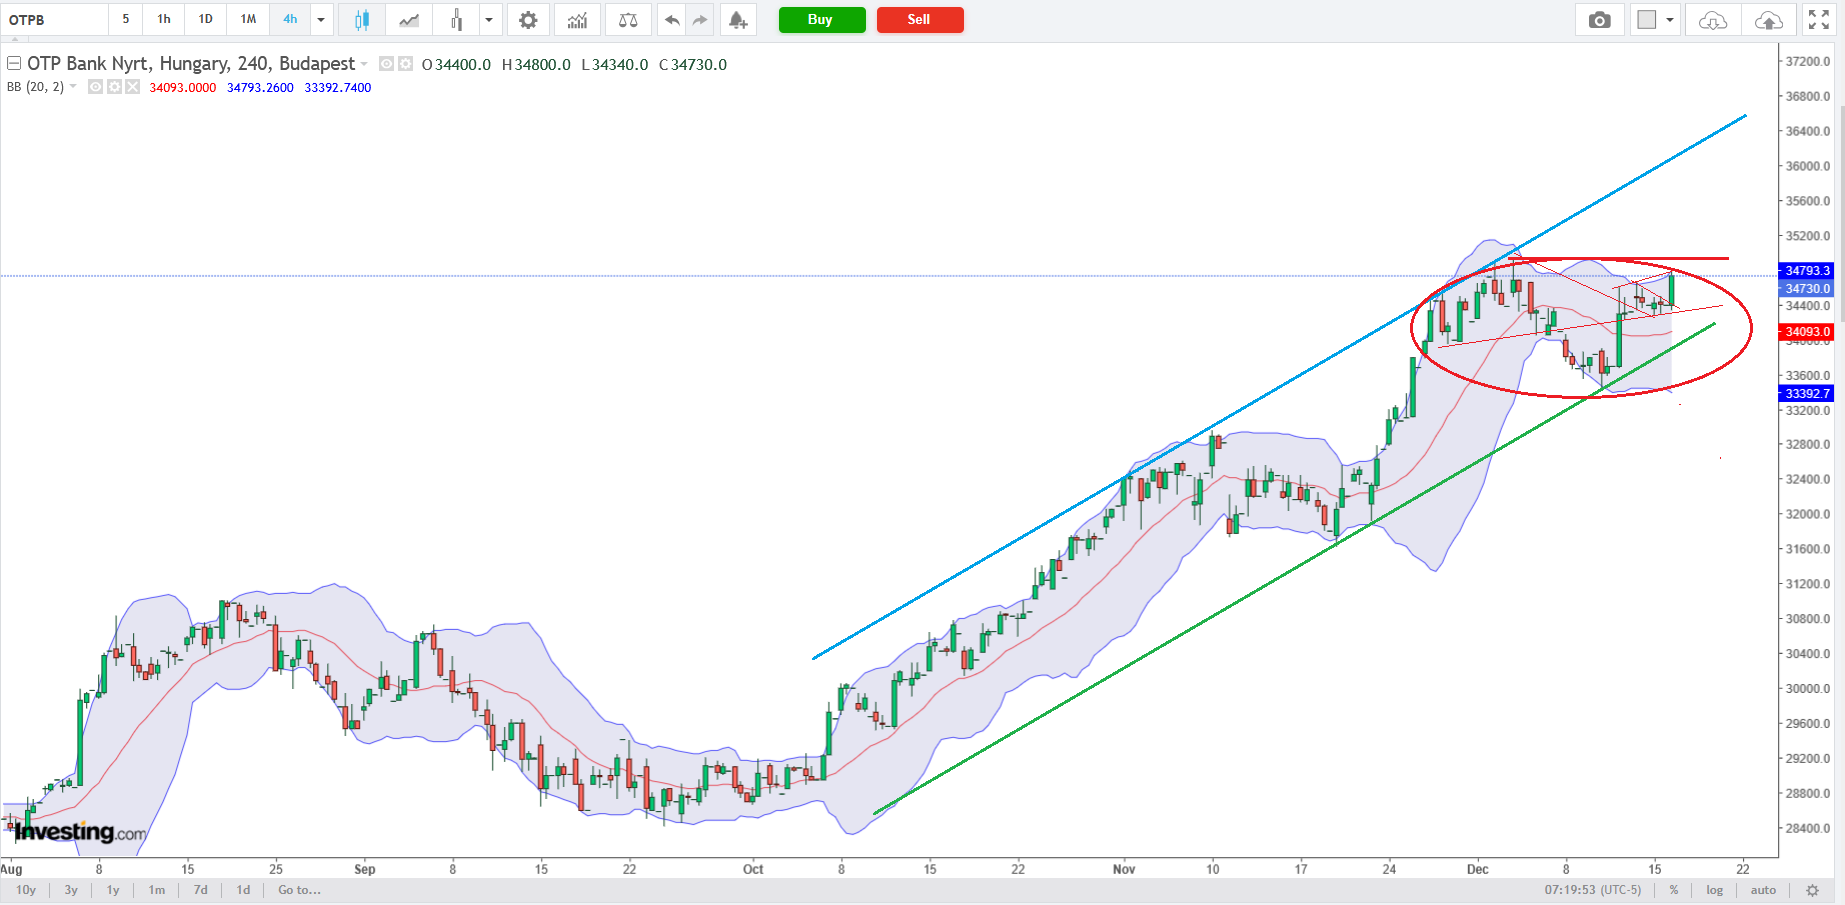Open the indicators panel icon
This screenshot has width=1845, height=905.
tap(578, 19)
